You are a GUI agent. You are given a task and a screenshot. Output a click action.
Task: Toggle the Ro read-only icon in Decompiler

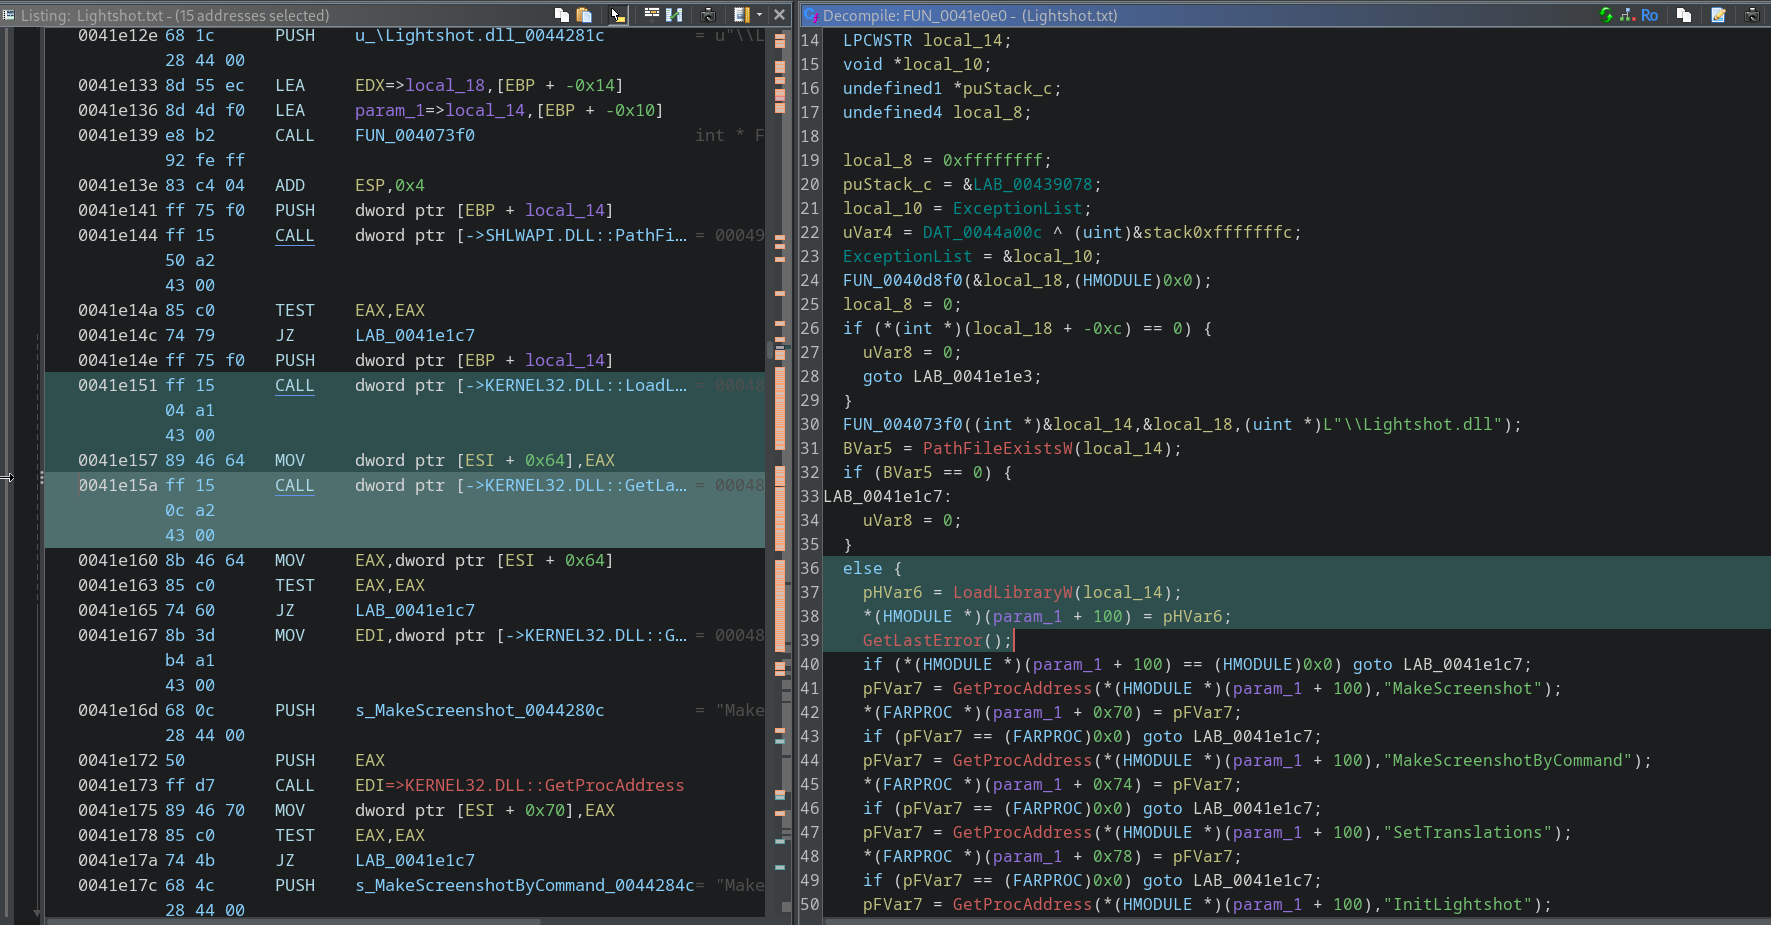(x=1649, y=15)
